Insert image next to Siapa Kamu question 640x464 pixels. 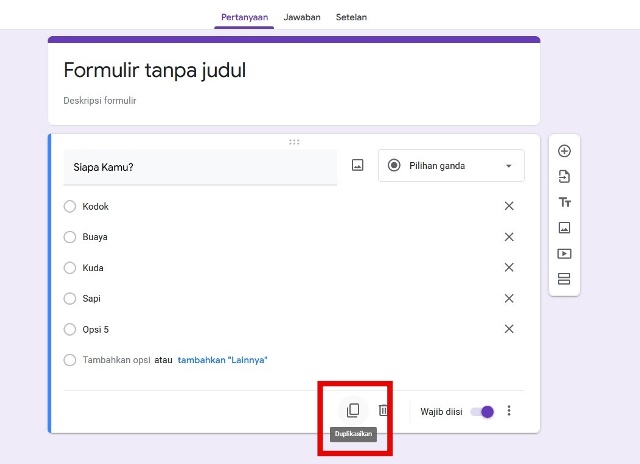click(x=357, y=165)
